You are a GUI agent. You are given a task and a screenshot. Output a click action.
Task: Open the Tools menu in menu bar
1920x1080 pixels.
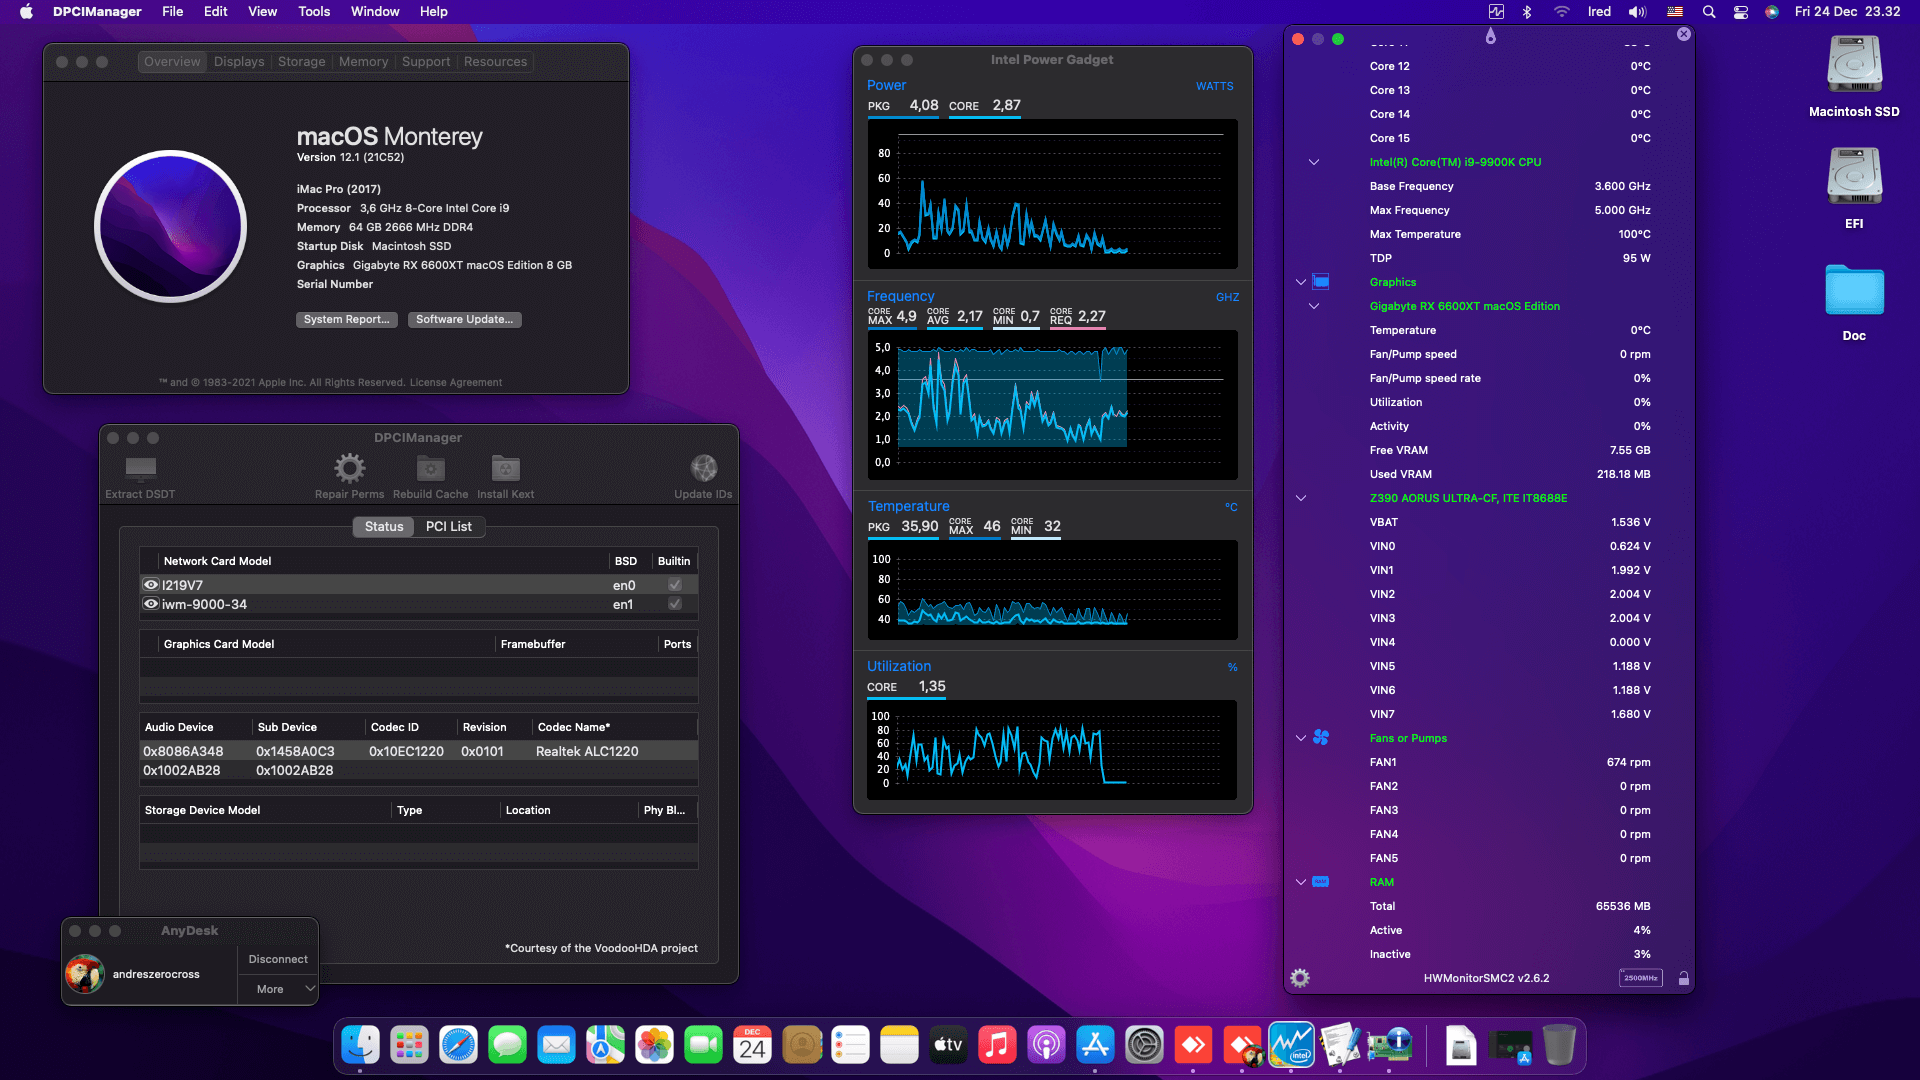[314, 12]
